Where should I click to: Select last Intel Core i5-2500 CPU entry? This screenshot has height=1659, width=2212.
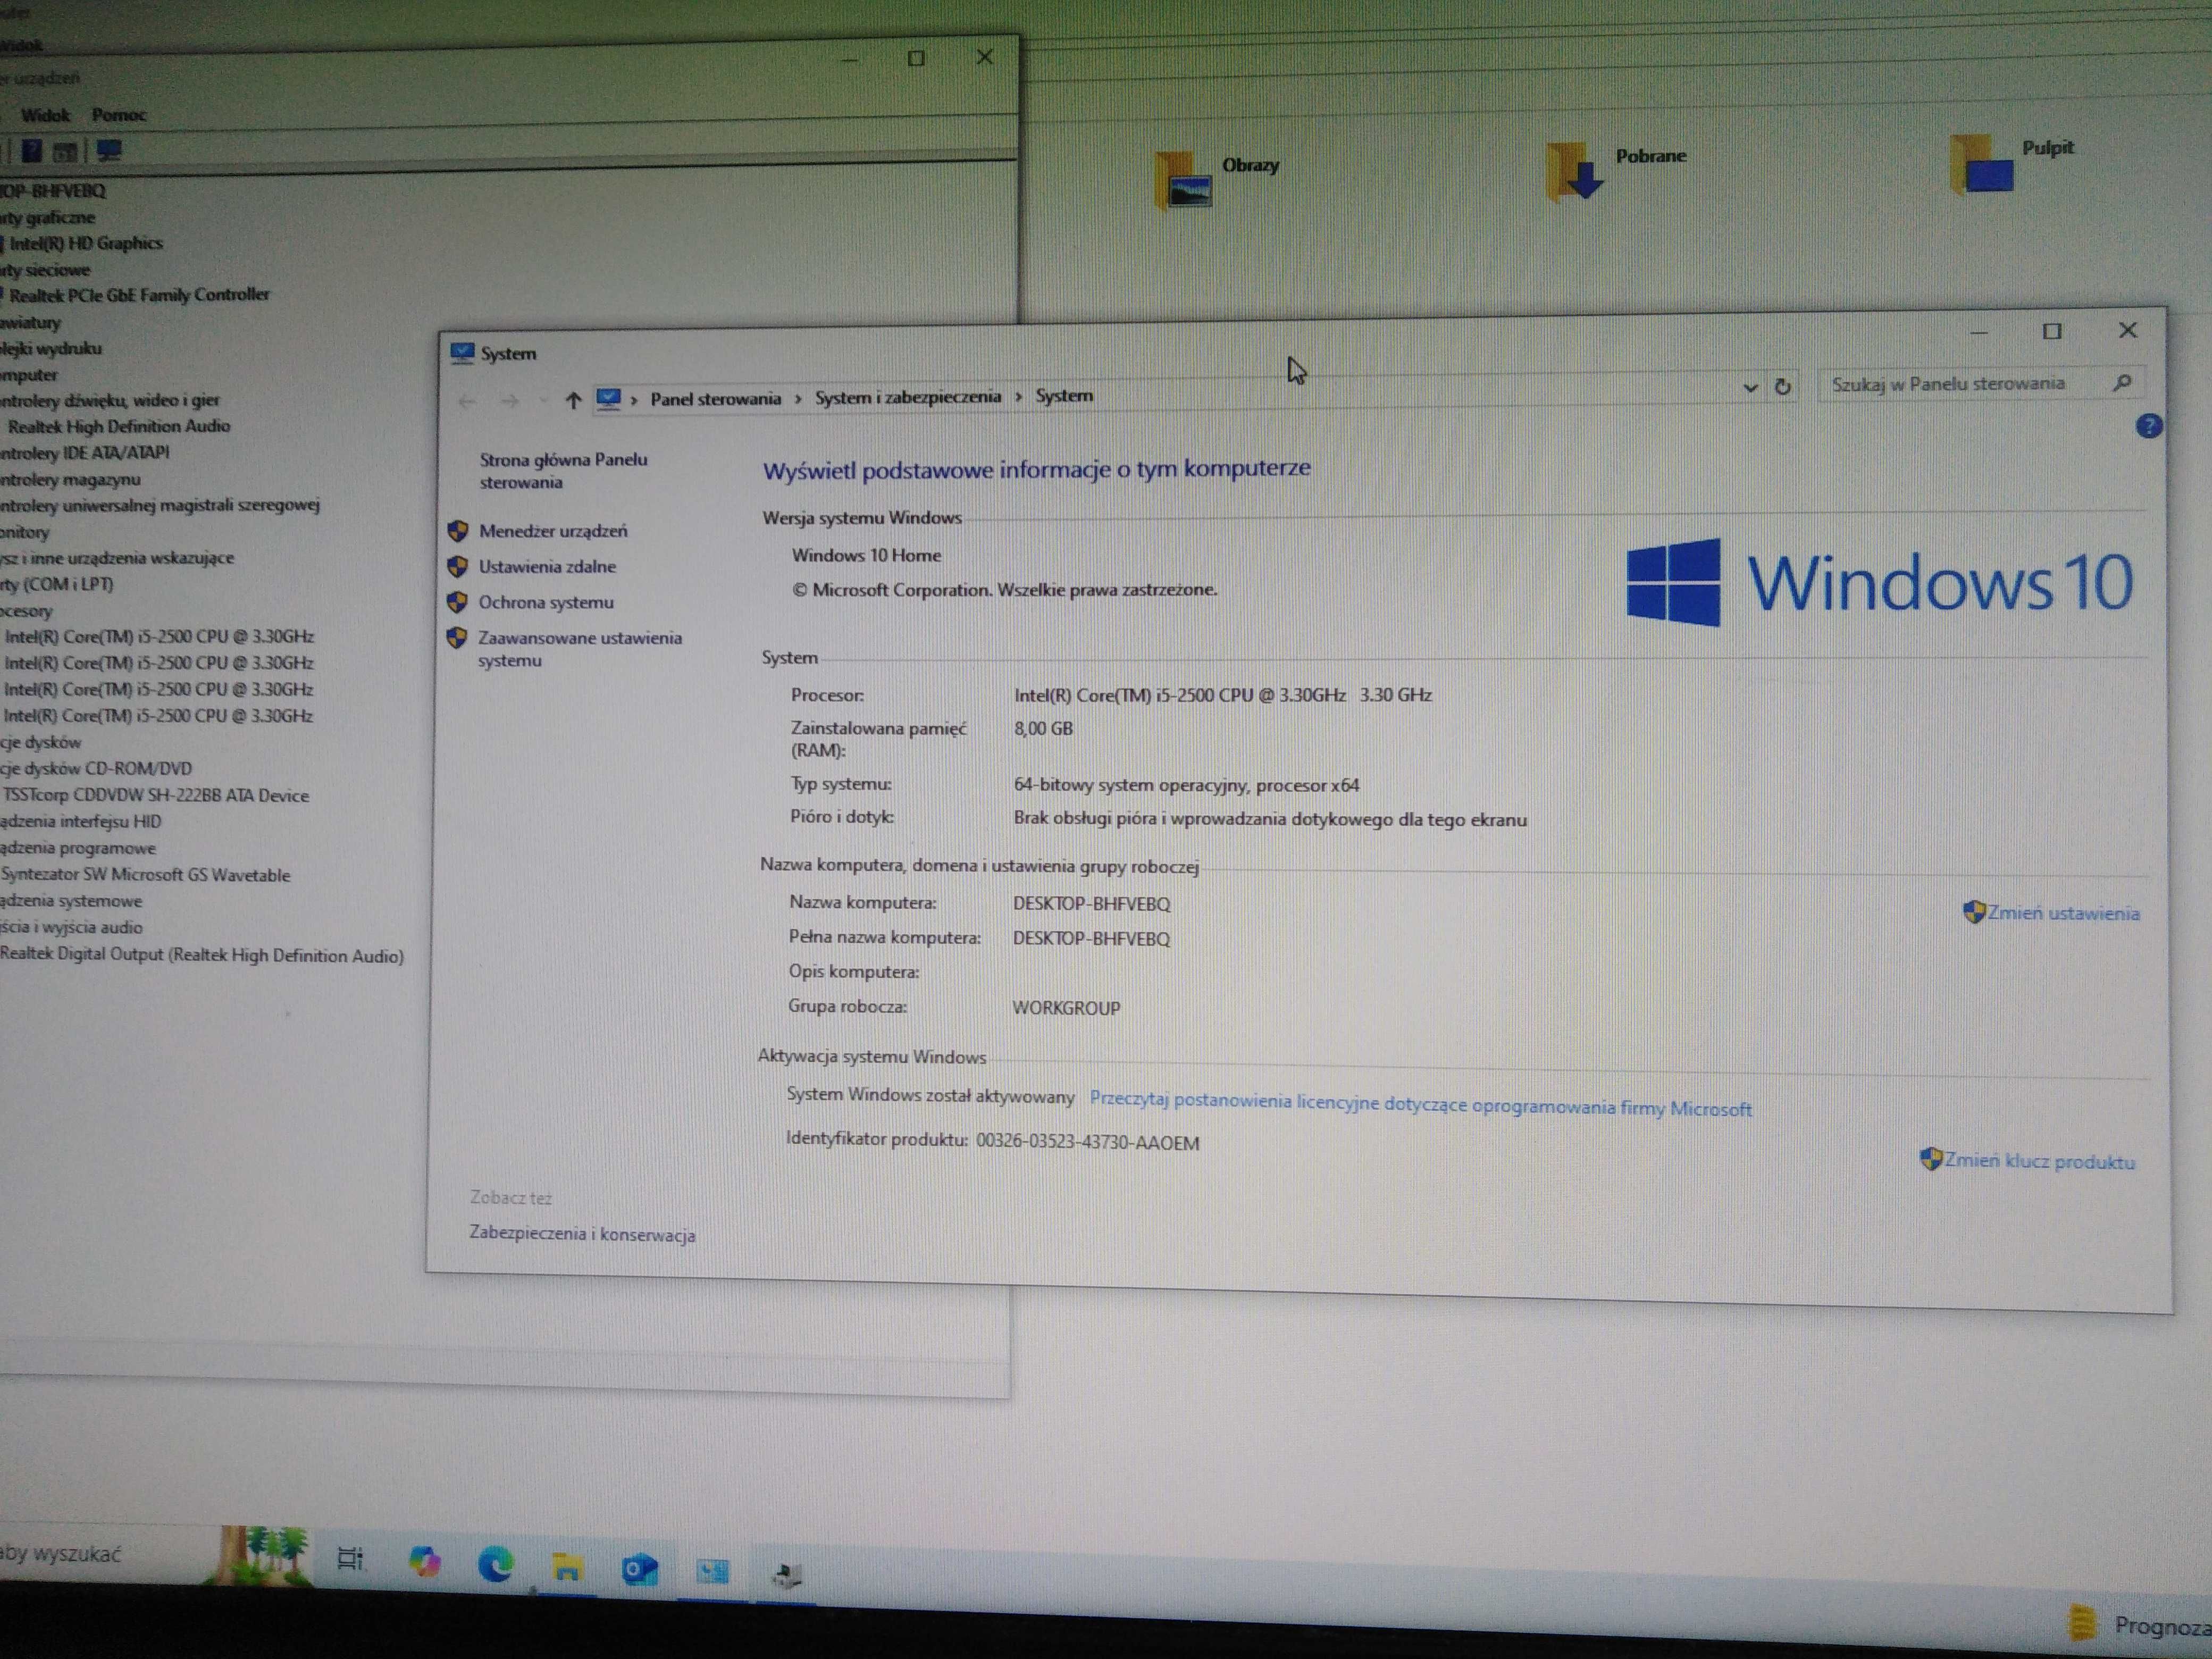click(158, 716)
